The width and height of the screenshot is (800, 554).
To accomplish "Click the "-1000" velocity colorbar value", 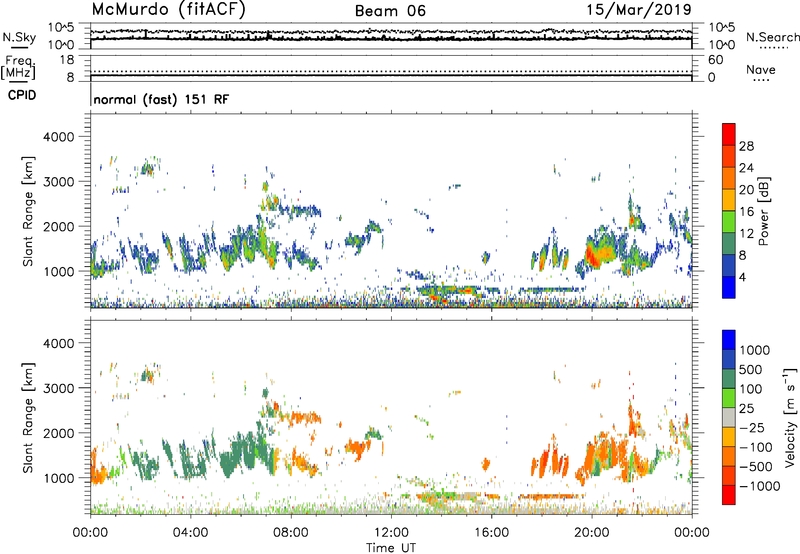I will pos(760,486).
